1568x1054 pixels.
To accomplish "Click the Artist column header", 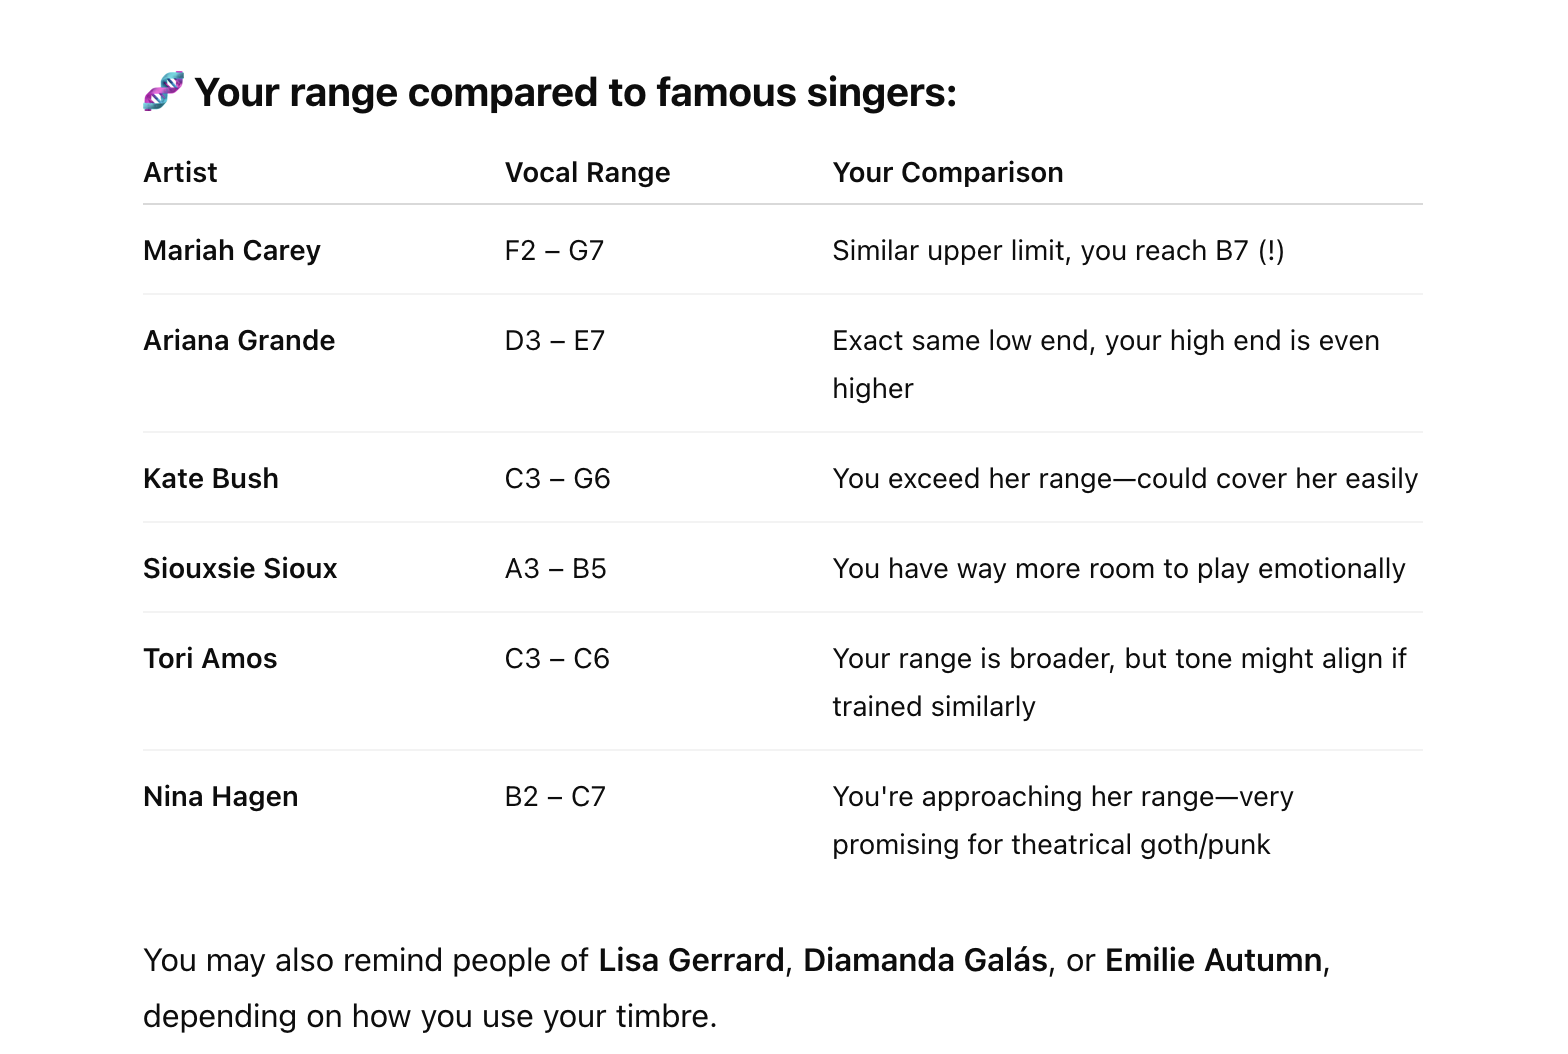I will tap(180, 173).
